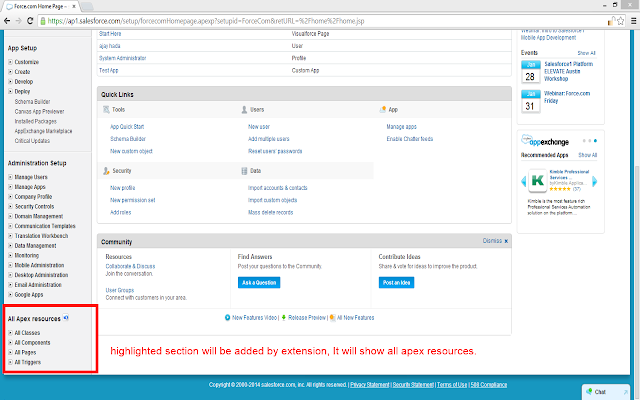Click the Jan 28 calendar event icon
The image size is (640, 400).
point(531,71)
